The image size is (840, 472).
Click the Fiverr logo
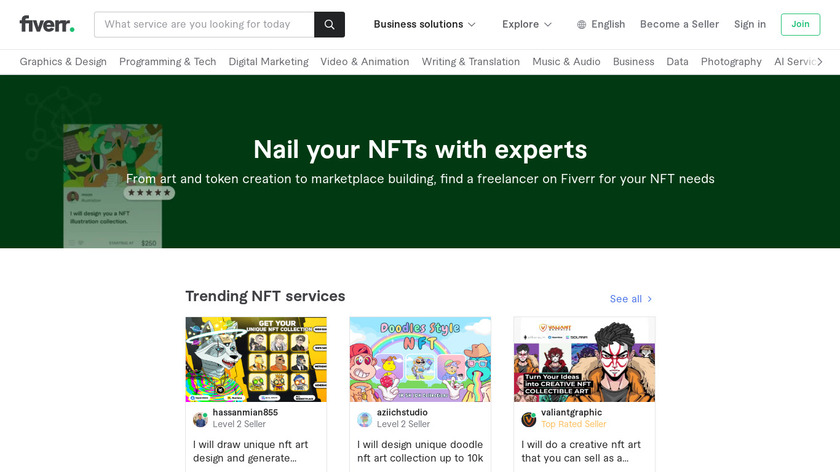(47, 24)
